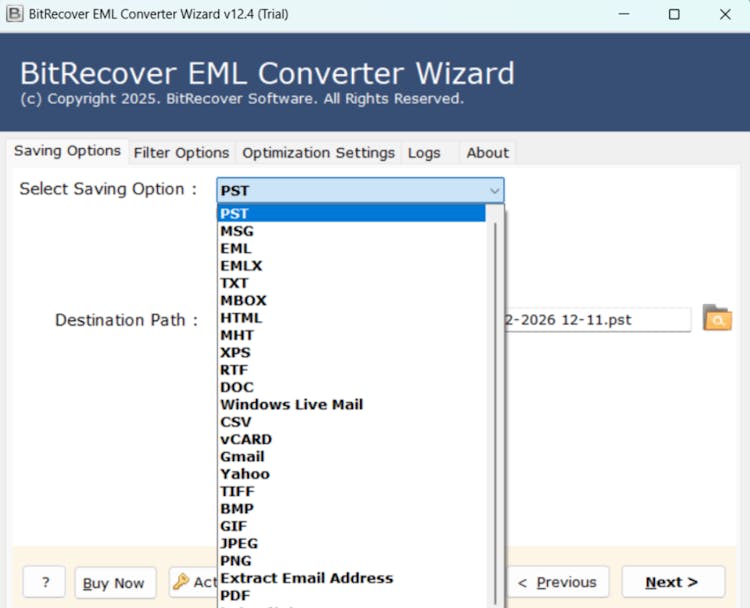Choose the HTML output format
750x608 pixels.
pos(241,318)
